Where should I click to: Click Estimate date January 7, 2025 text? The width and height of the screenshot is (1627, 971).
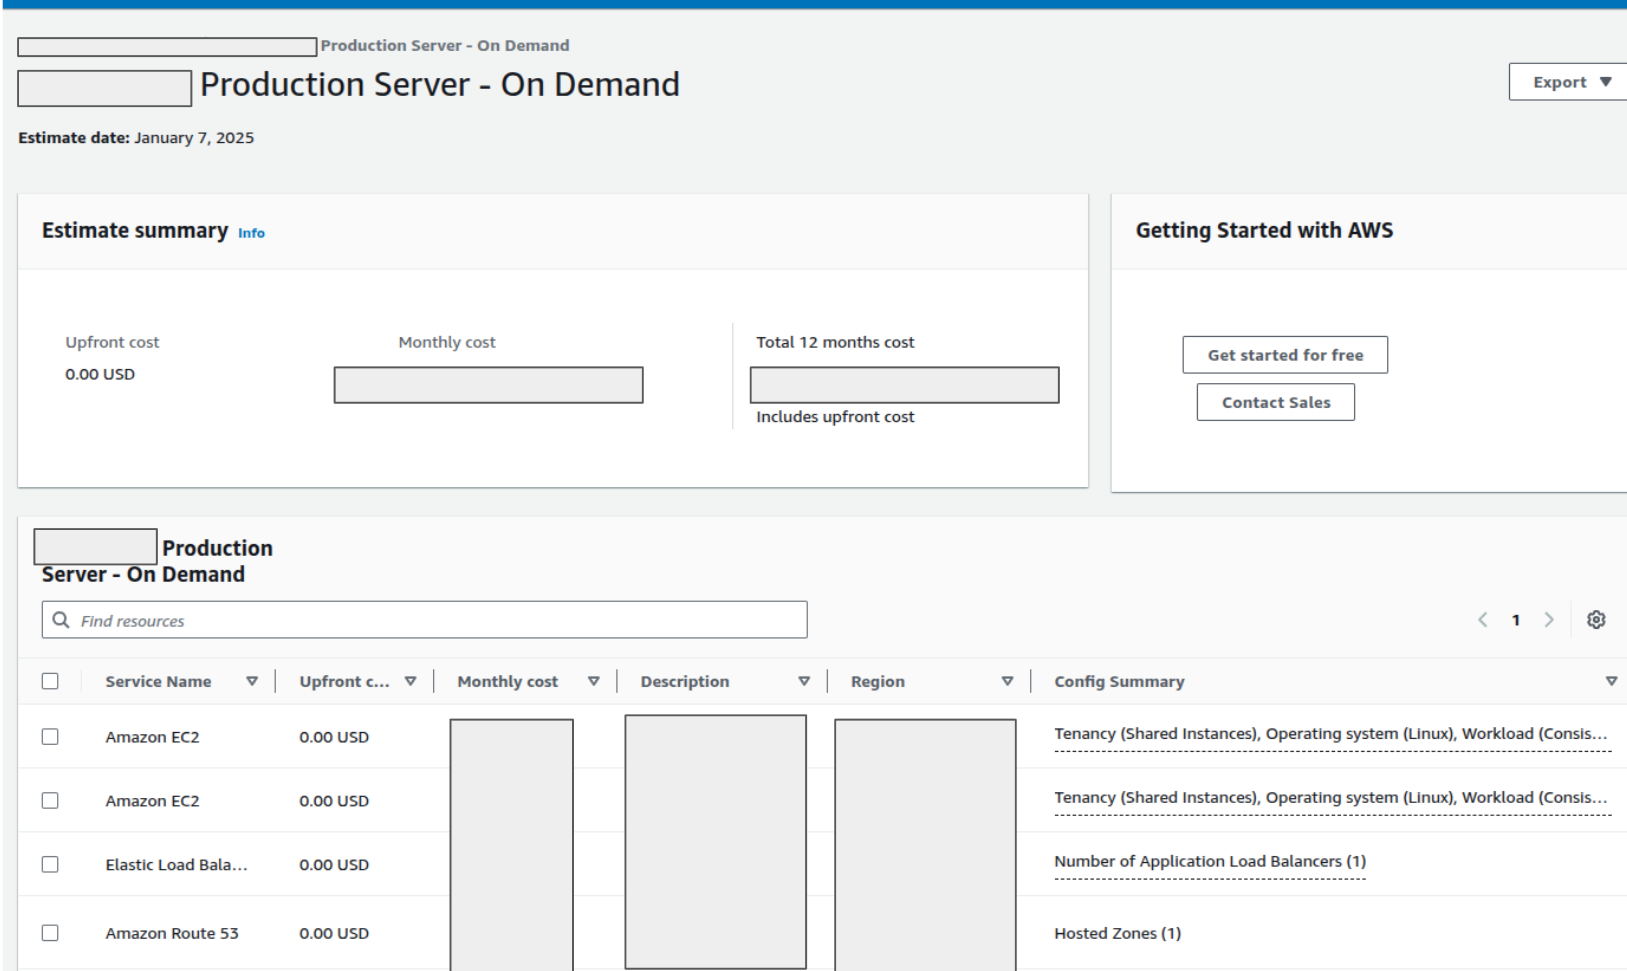(x=136, y=138)
